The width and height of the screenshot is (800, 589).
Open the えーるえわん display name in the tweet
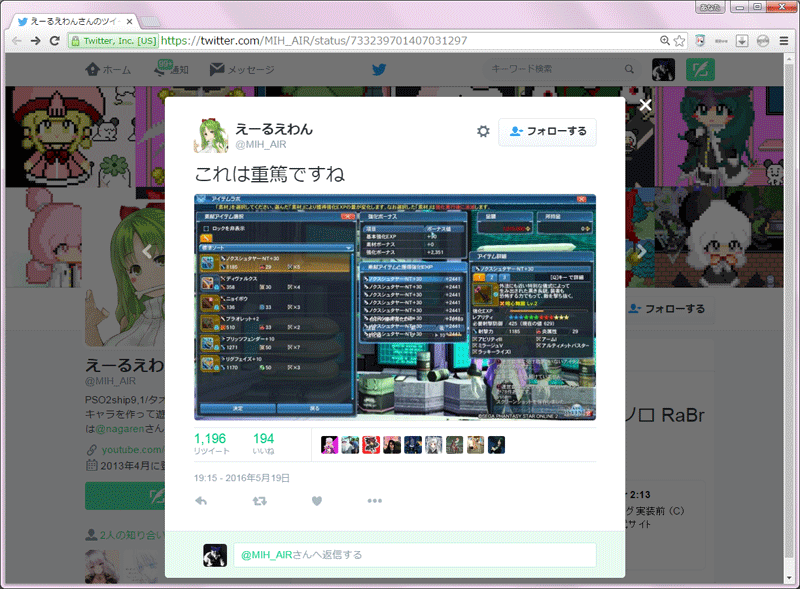(x=274, y=130)
